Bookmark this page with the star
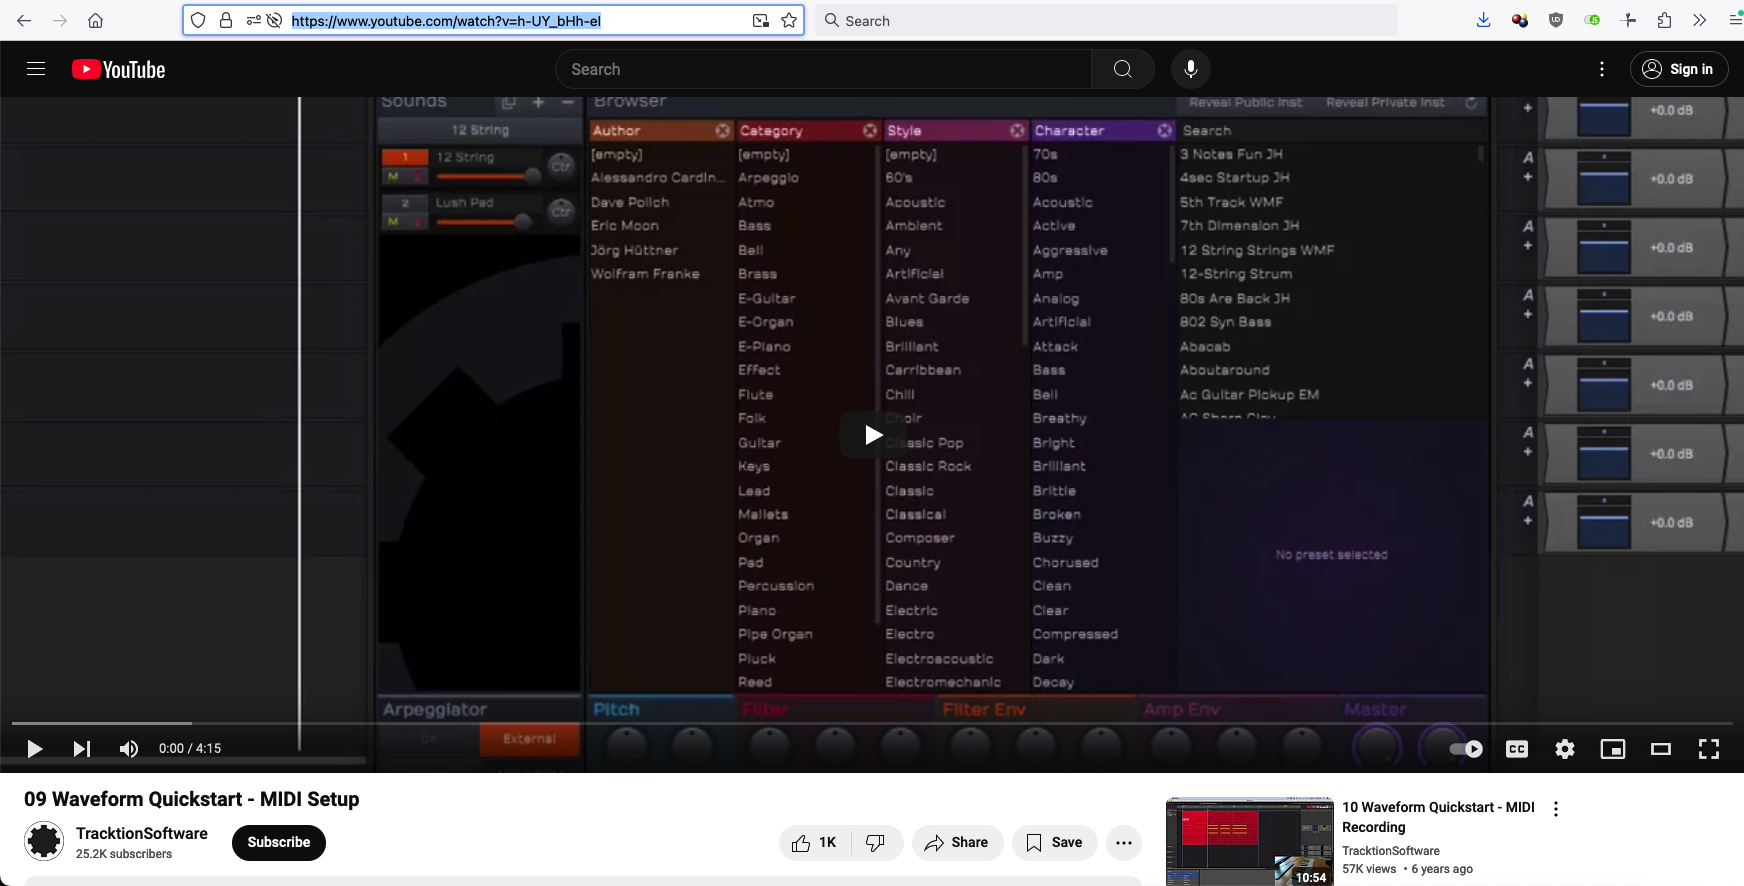The height and width of the screenshot is (886, 1744). (x=789, y=20)
